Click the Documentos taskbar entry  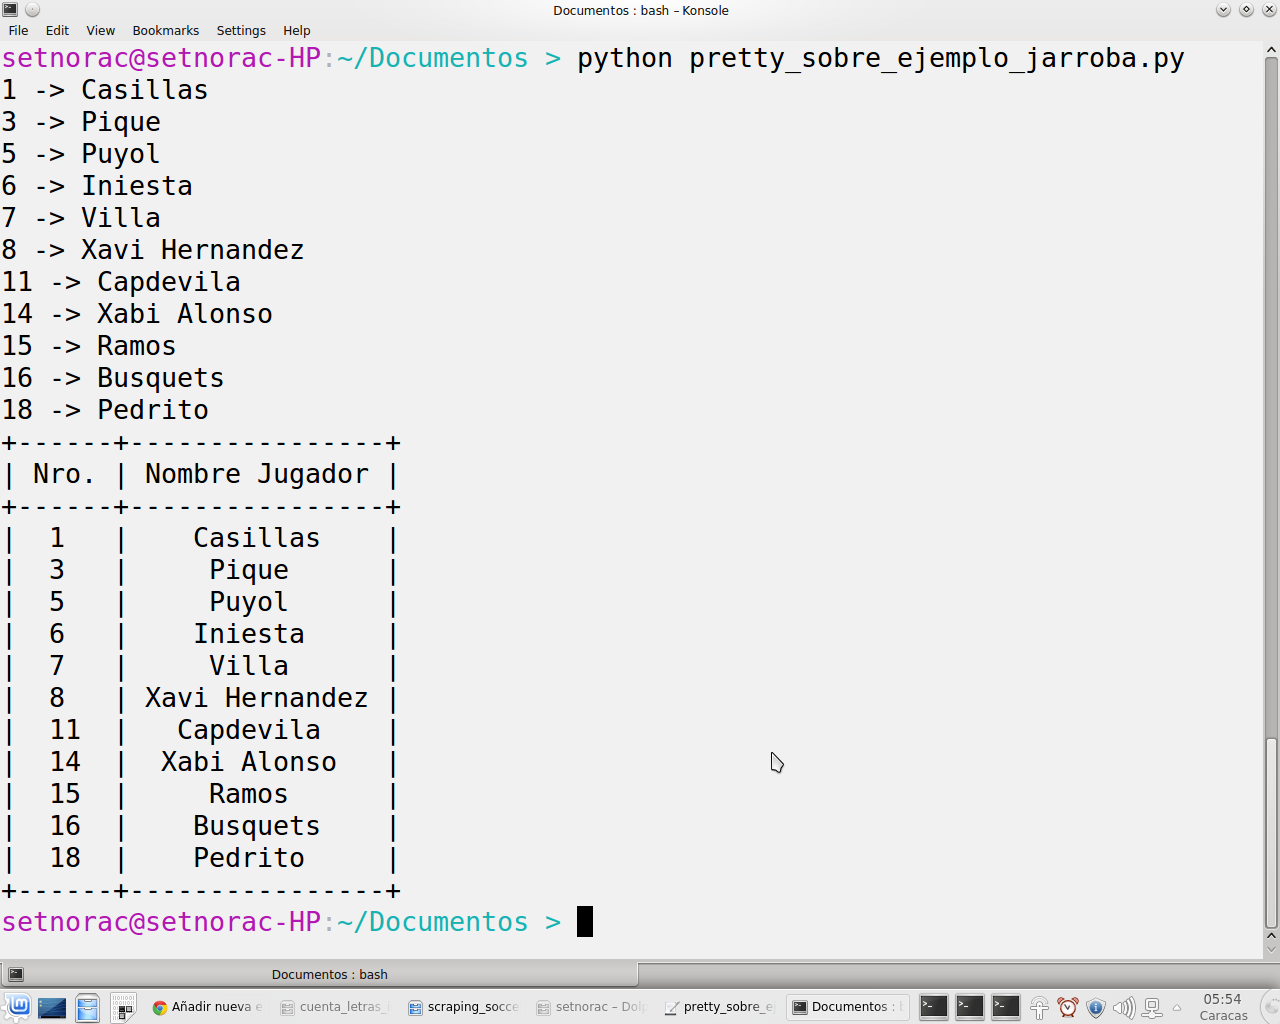pyautogui.click(x=846, y=1007)
